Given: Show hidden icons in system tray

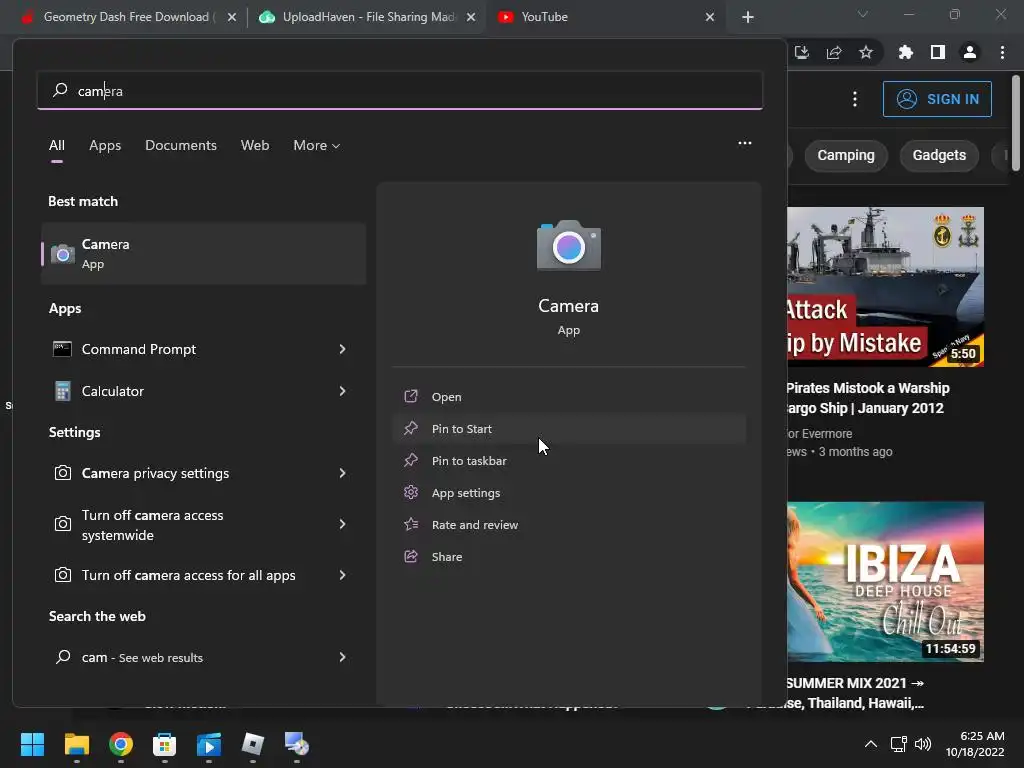Looking at the screenshot, I should [x=871, y=744].
